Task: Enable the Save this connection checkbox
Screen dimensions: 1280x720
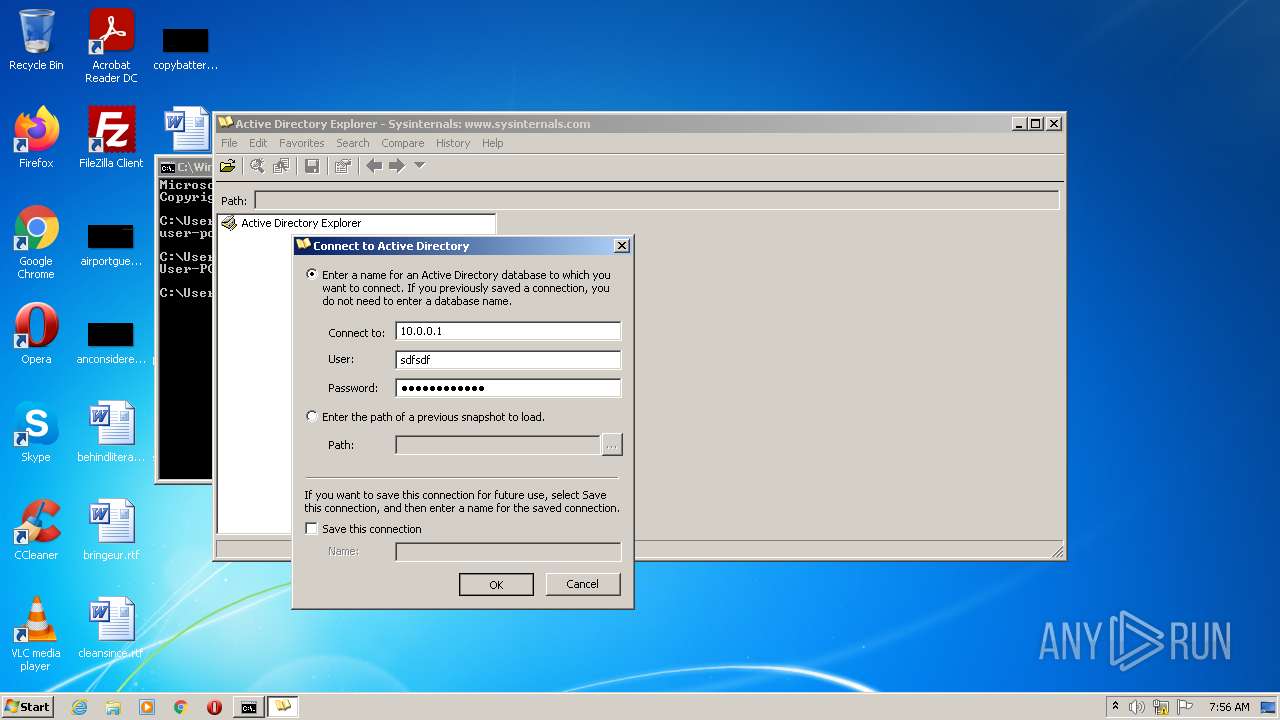Action: pyautogui.click(x=312, y=529)
